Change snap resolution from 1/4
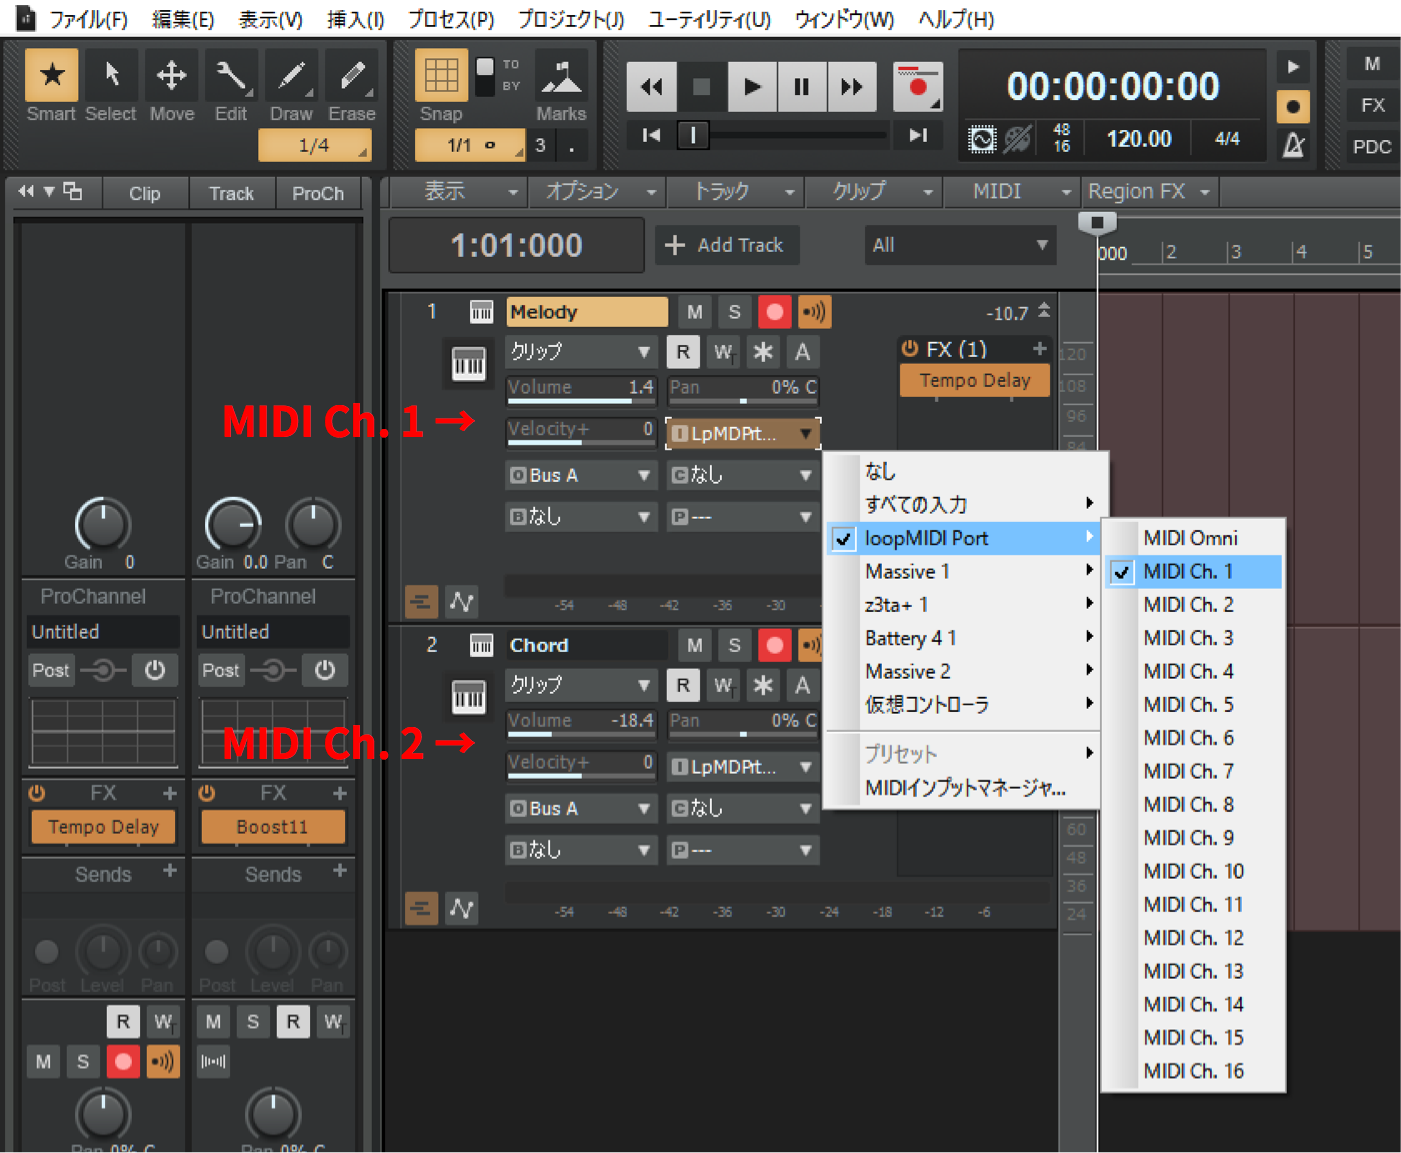1401x1153 pixels. click(314, 145)
